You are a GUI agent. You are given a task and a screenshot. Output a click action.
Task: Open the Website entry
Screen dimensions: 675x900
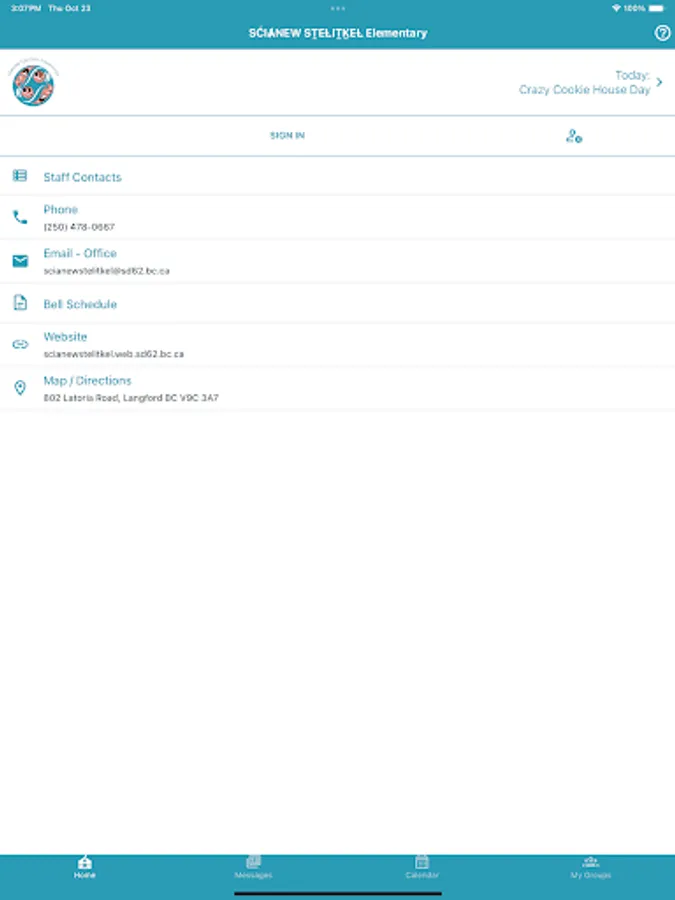(338, 345)
